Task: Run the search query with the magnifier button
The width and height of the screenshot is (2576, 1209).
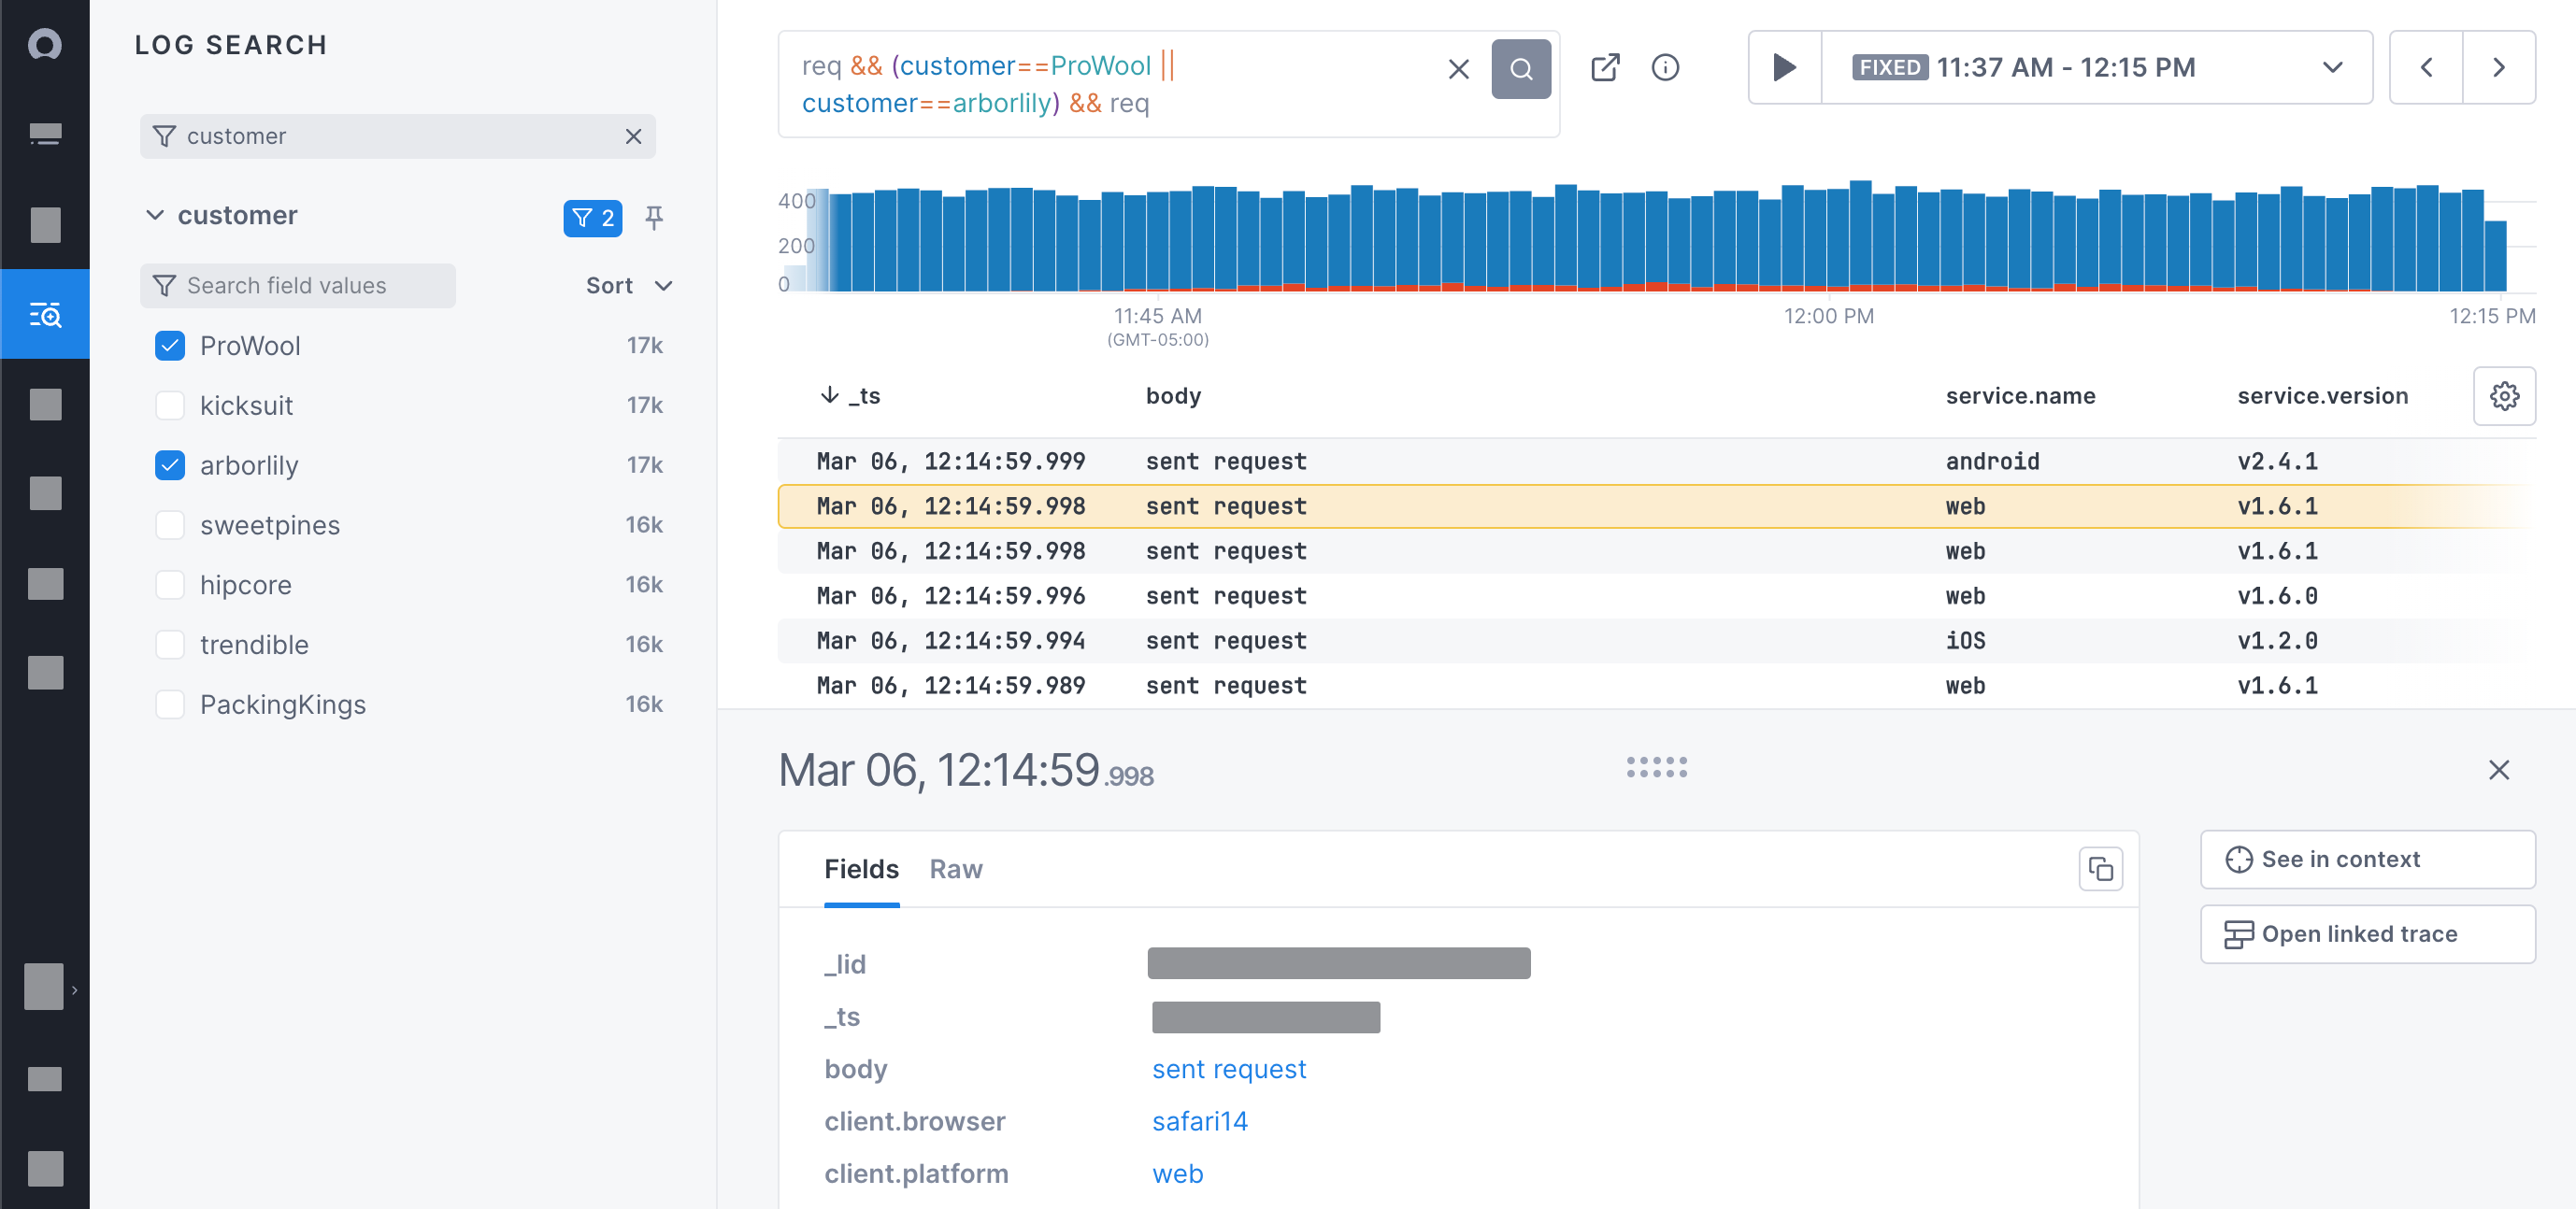Action: (1521, 68)
